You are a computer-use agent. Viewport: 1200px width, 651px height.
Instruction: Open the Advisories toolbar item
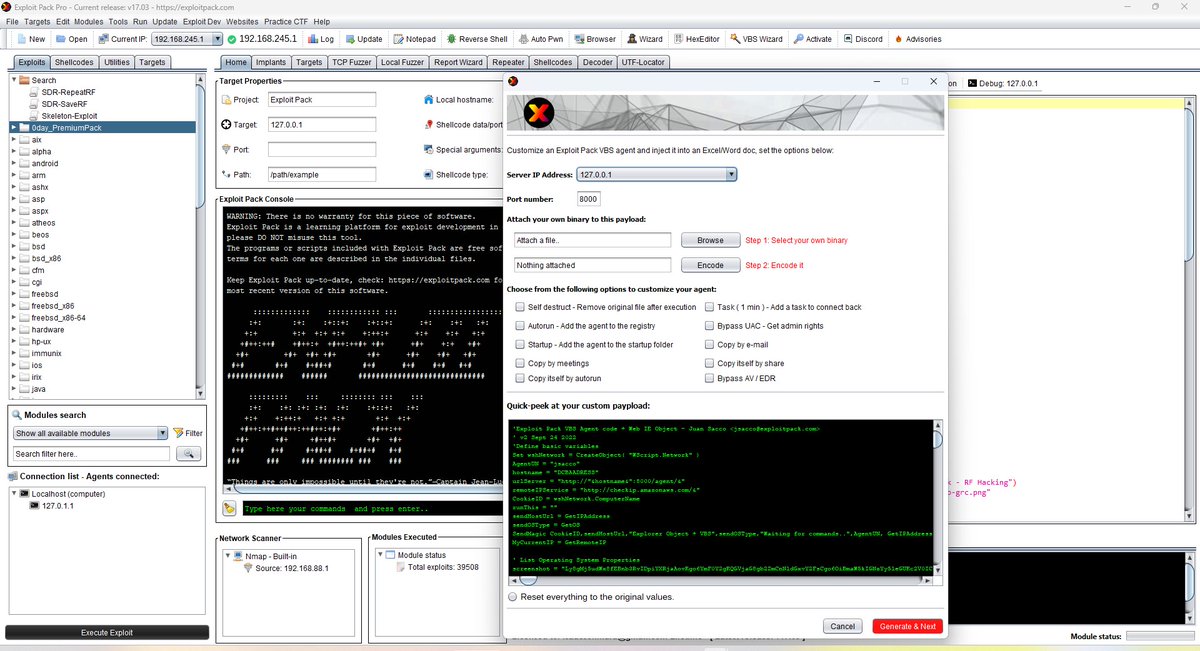pos(918,39)
